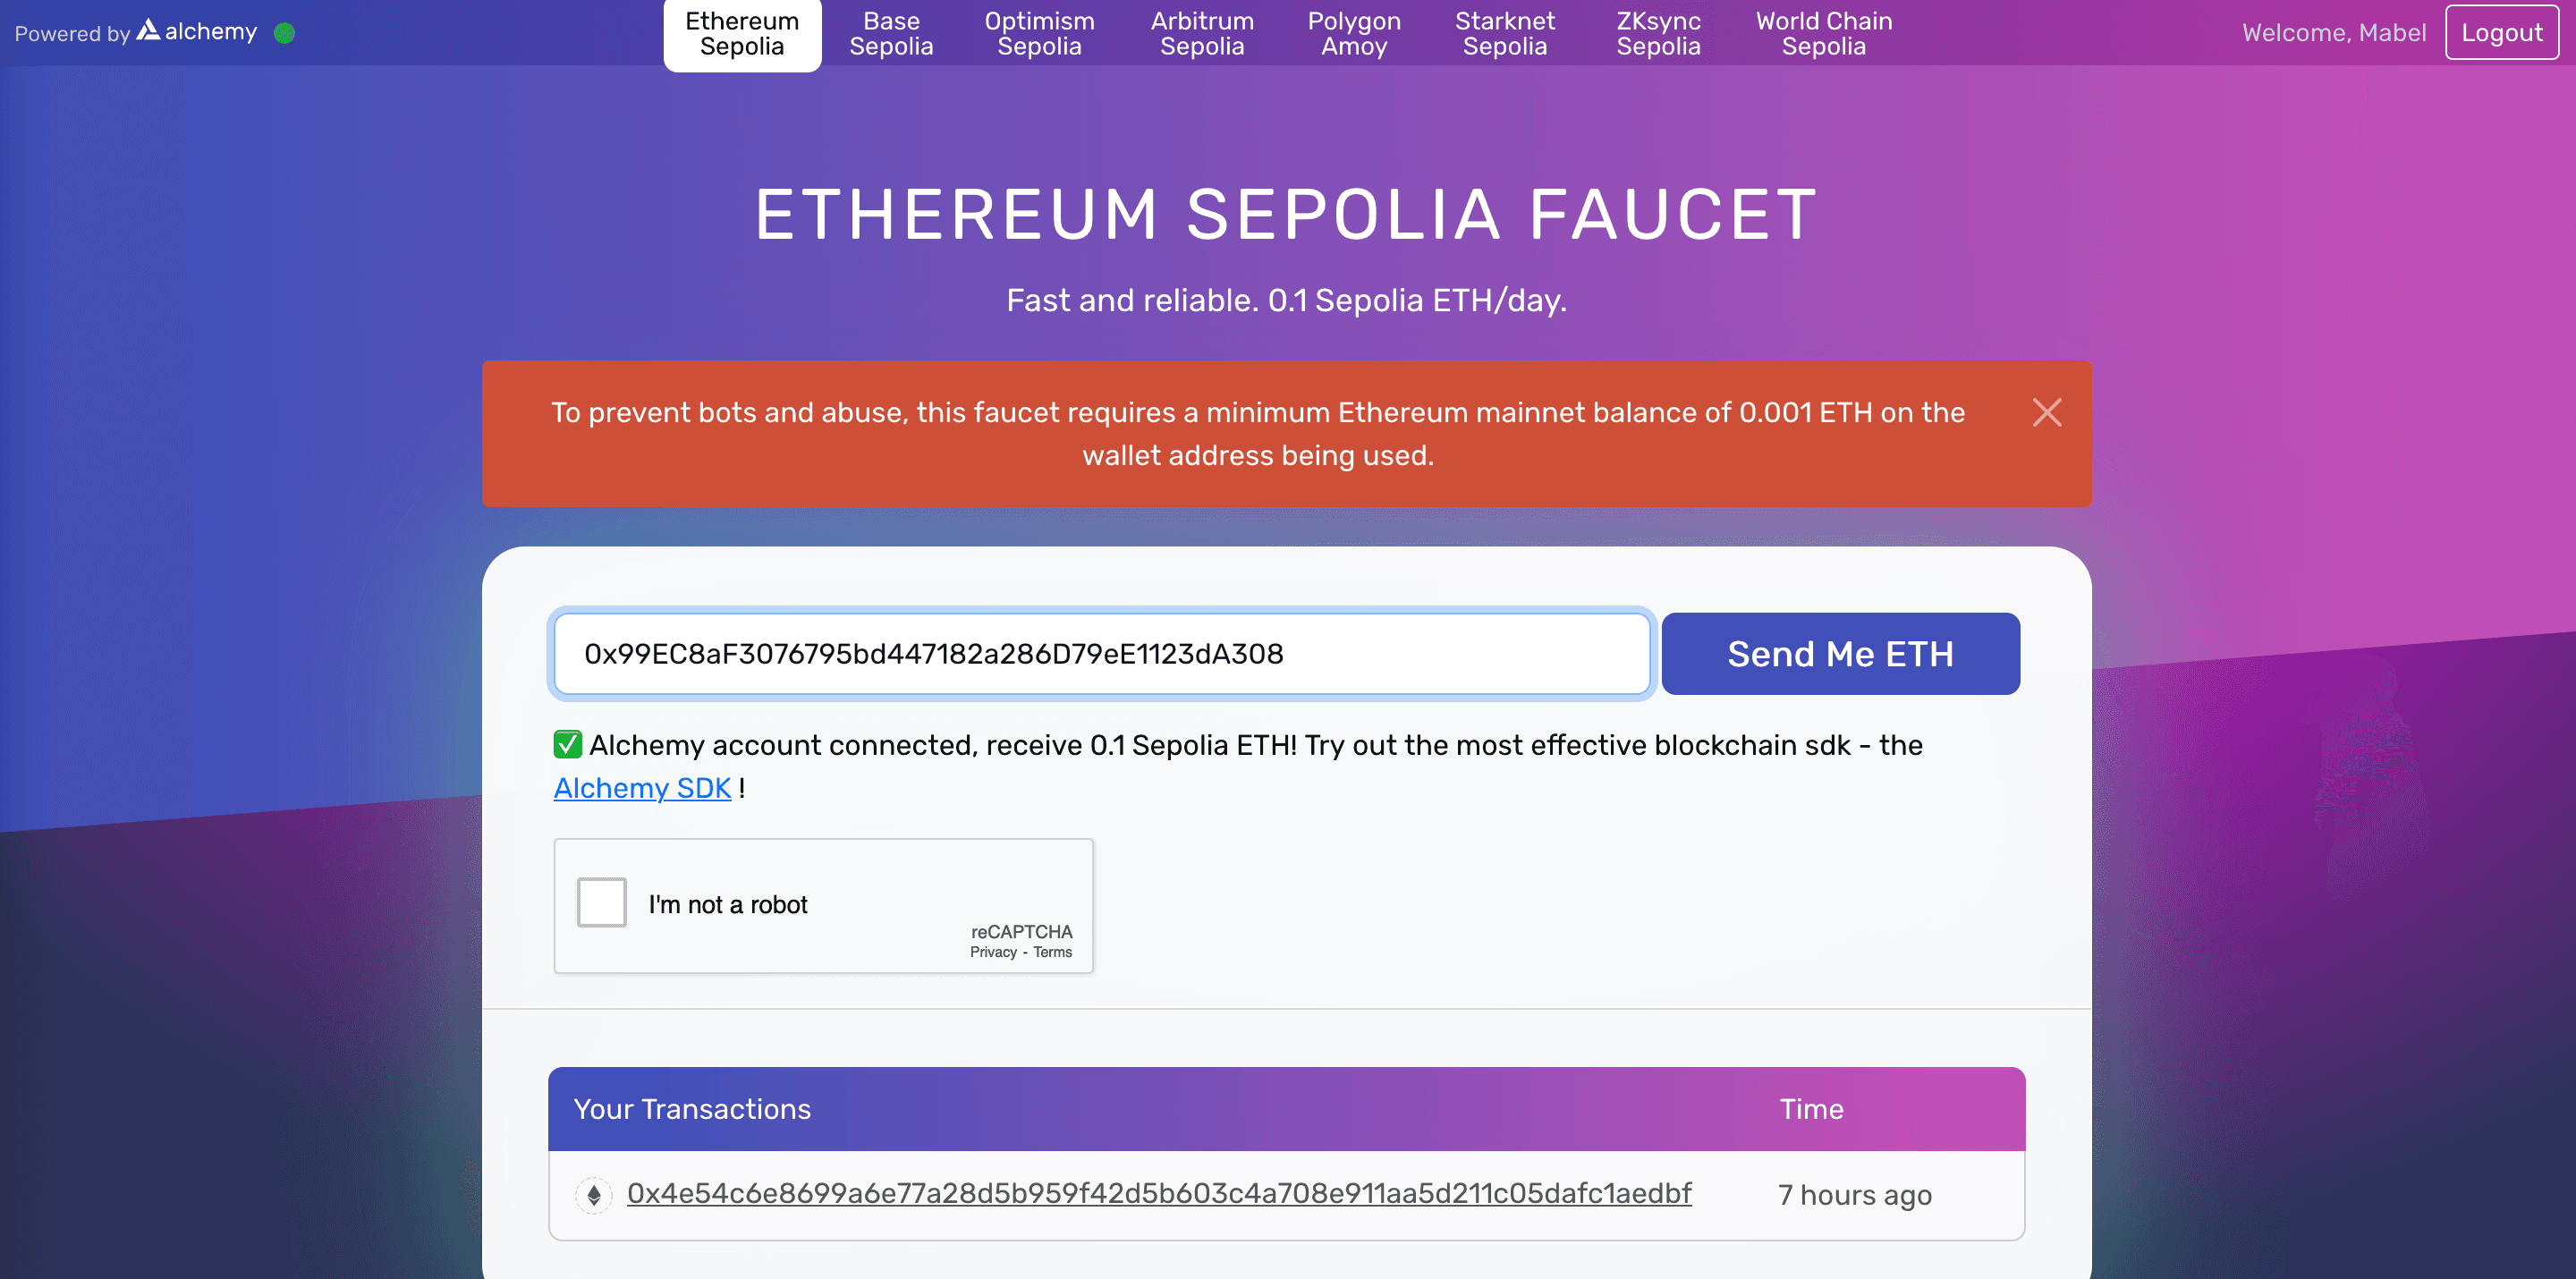Click the Ethereum diamond icon next to the transaction
This screenshot has width=2576, height=1279.
[x=593, y=1194]
